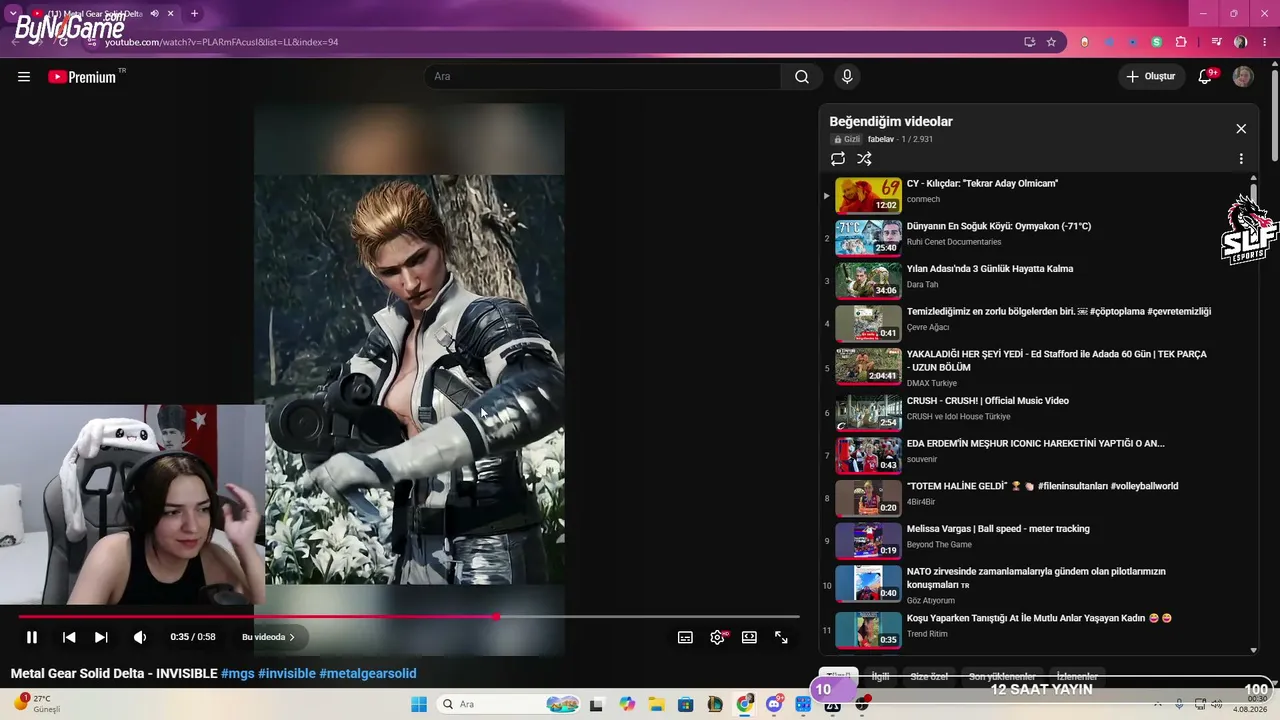Image resolution: width=1280 pixels, height=720 pixels.
Task: Open thumbnail of EDA ERDEM'İN MEŞHUR video
Action: click(x=868, y=455)
